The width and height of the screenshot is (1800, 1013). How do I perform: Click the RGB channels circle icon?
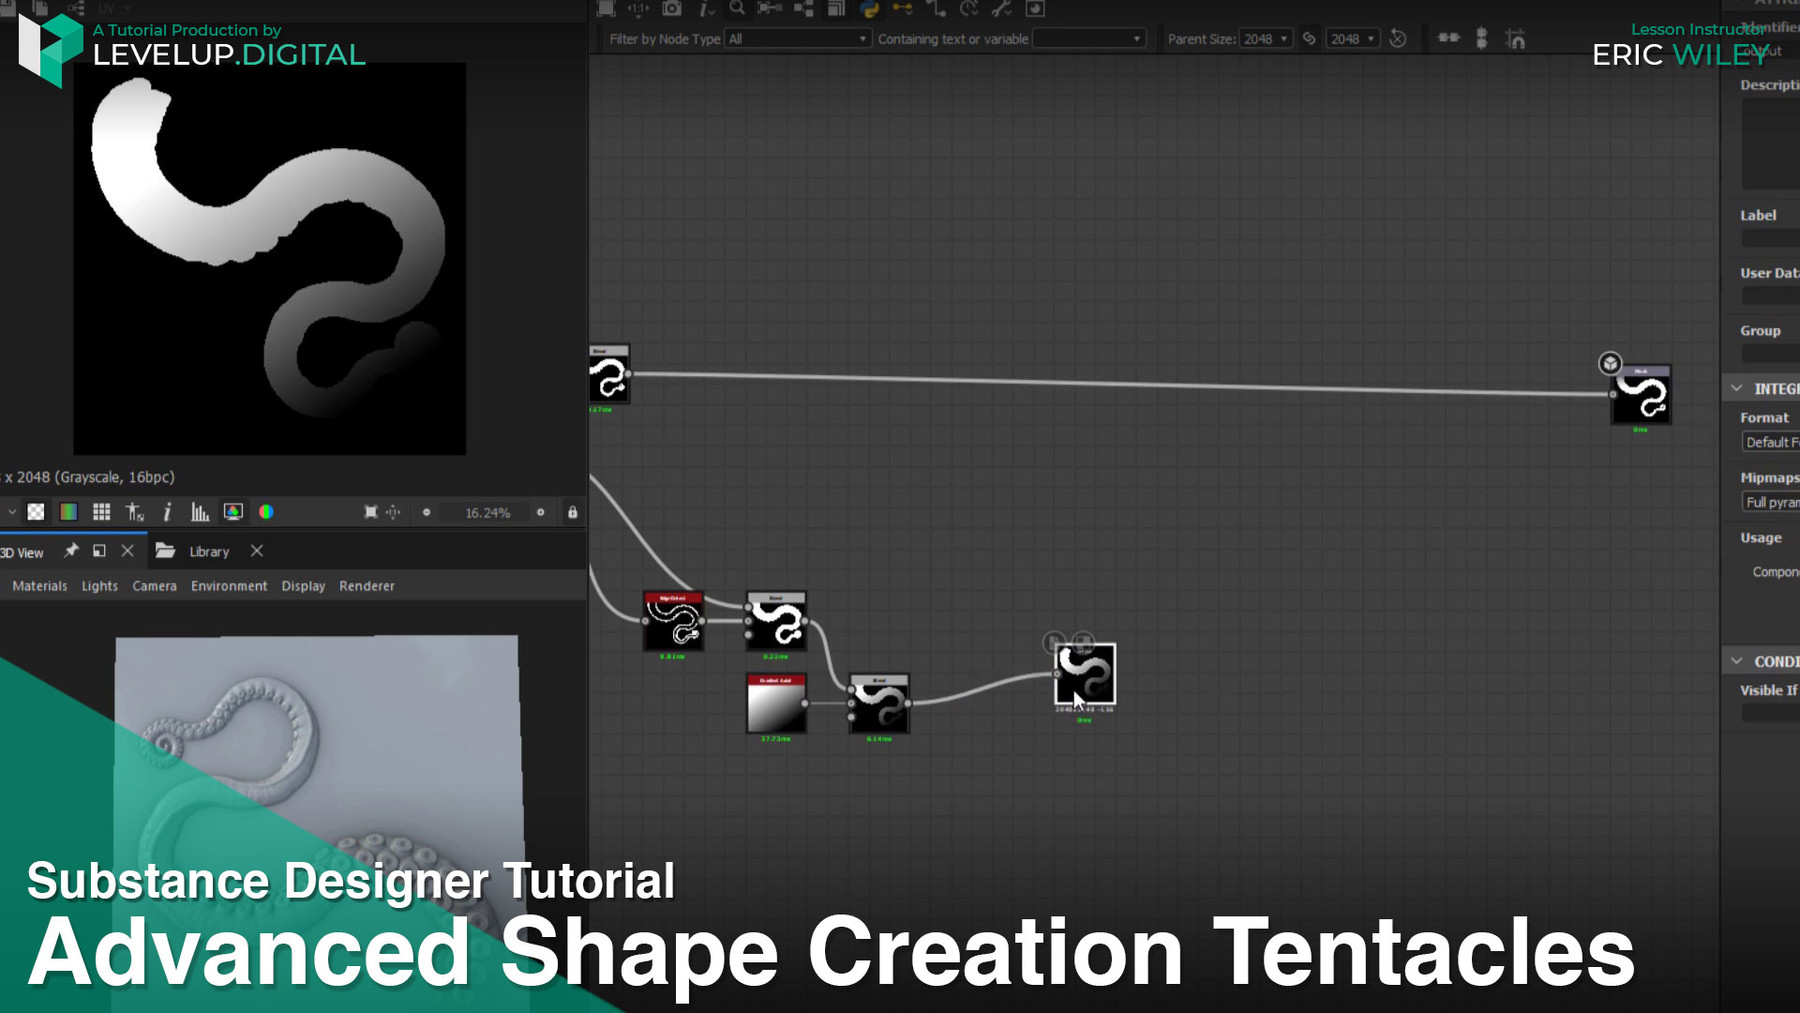tap(266, 512)
